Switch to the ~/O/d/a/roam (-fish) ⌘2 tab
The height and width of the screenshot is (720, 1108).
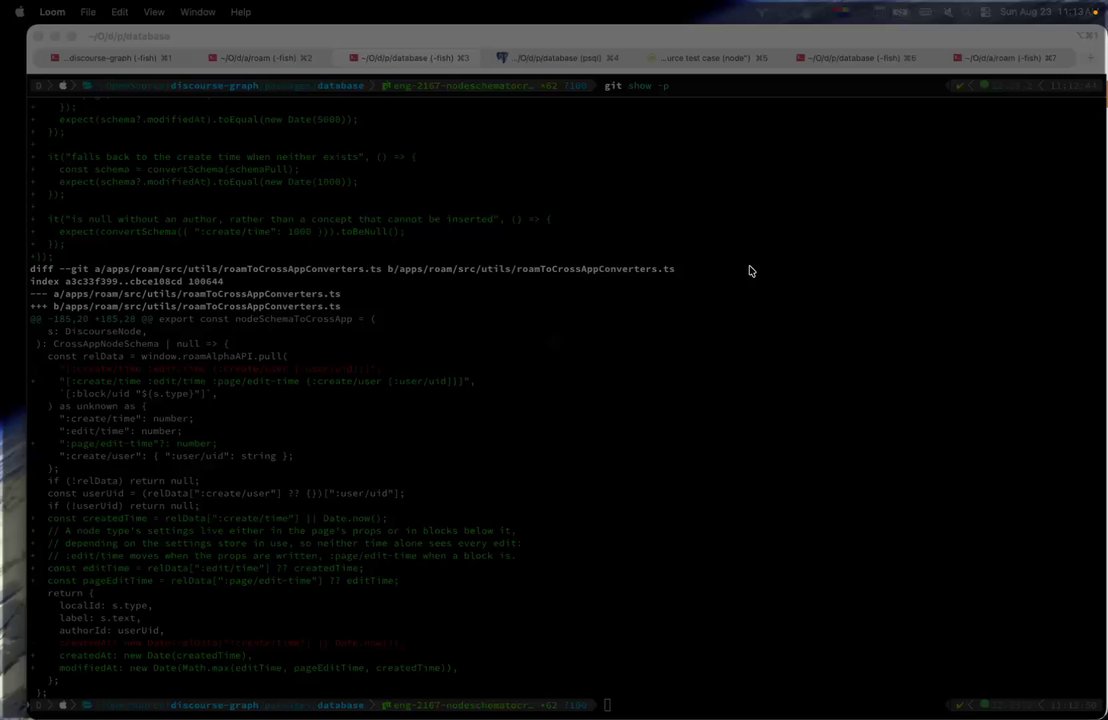pyautogui.click(x=260, y=58)
